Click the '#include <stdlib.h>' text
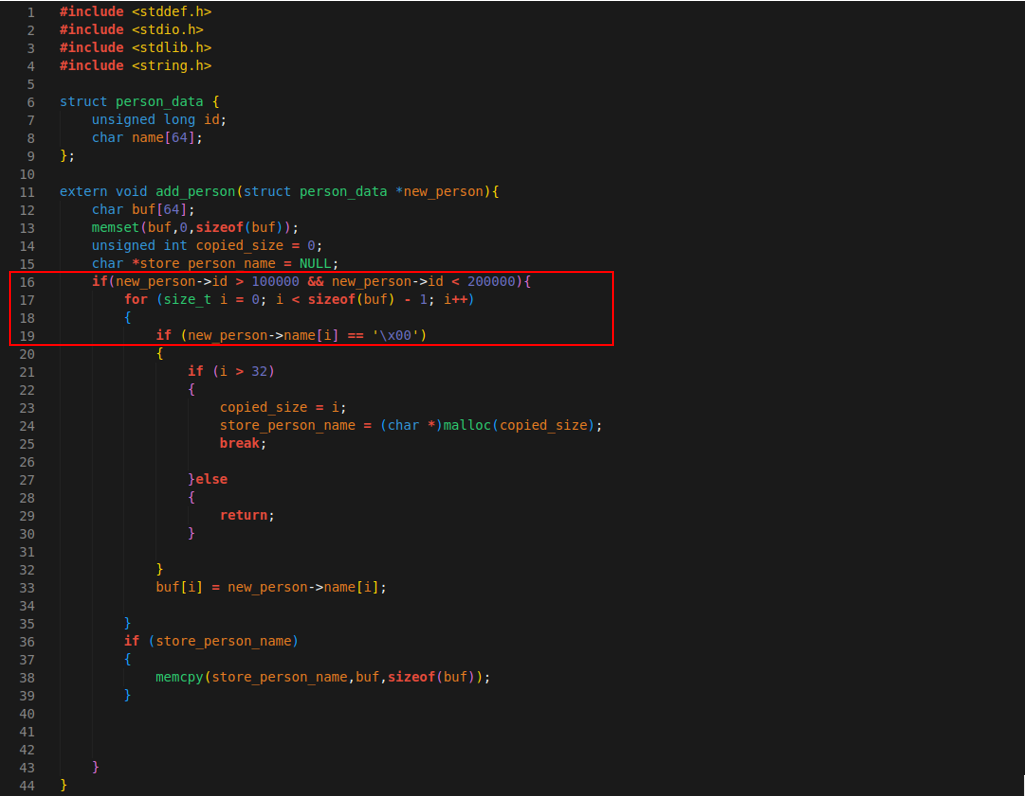This screenshot has width=1025, height=796. [x=135, y=48]
